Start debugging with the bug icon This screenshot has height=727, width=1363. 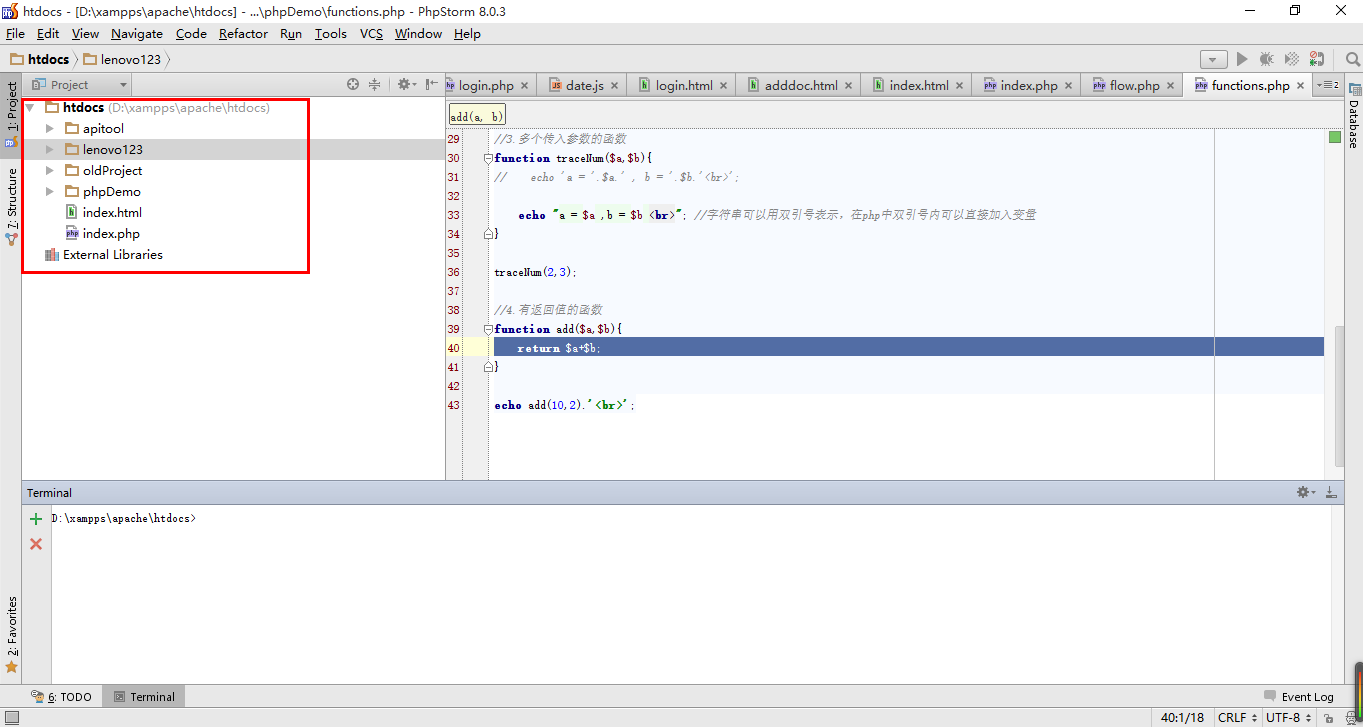[1267, 60]
